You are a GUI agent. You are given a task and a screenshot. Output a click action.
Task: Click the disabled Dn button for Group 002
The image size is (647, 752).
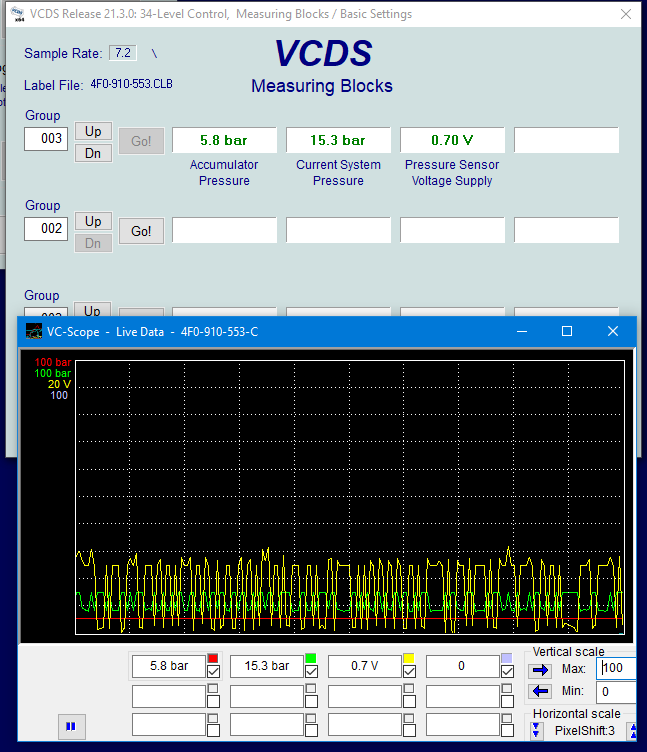(93, 243)
